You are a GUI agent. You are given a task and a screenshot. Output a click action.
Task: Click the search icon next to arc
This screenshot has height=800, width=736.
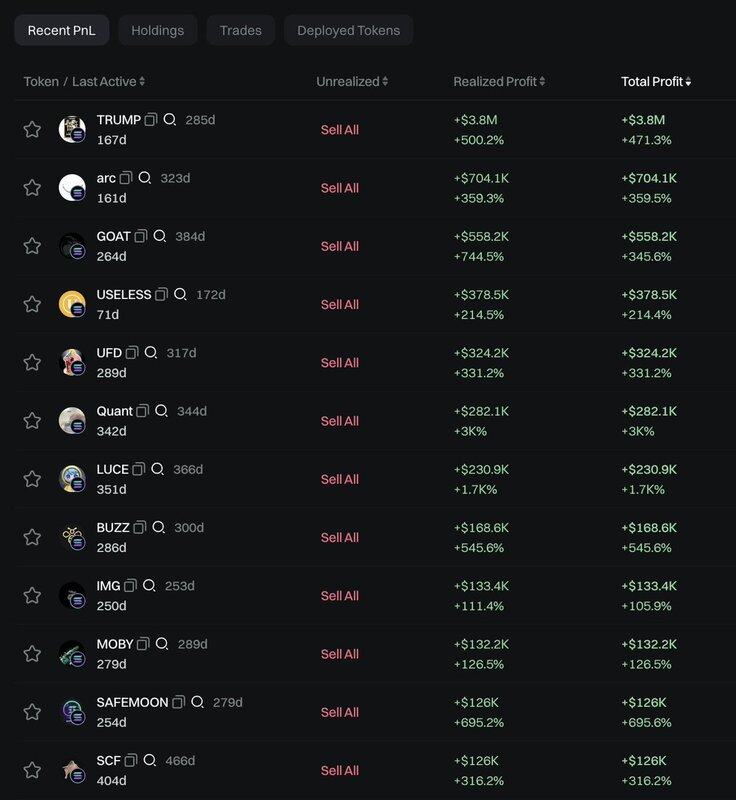pyautogui.click(x=145, y=178)
